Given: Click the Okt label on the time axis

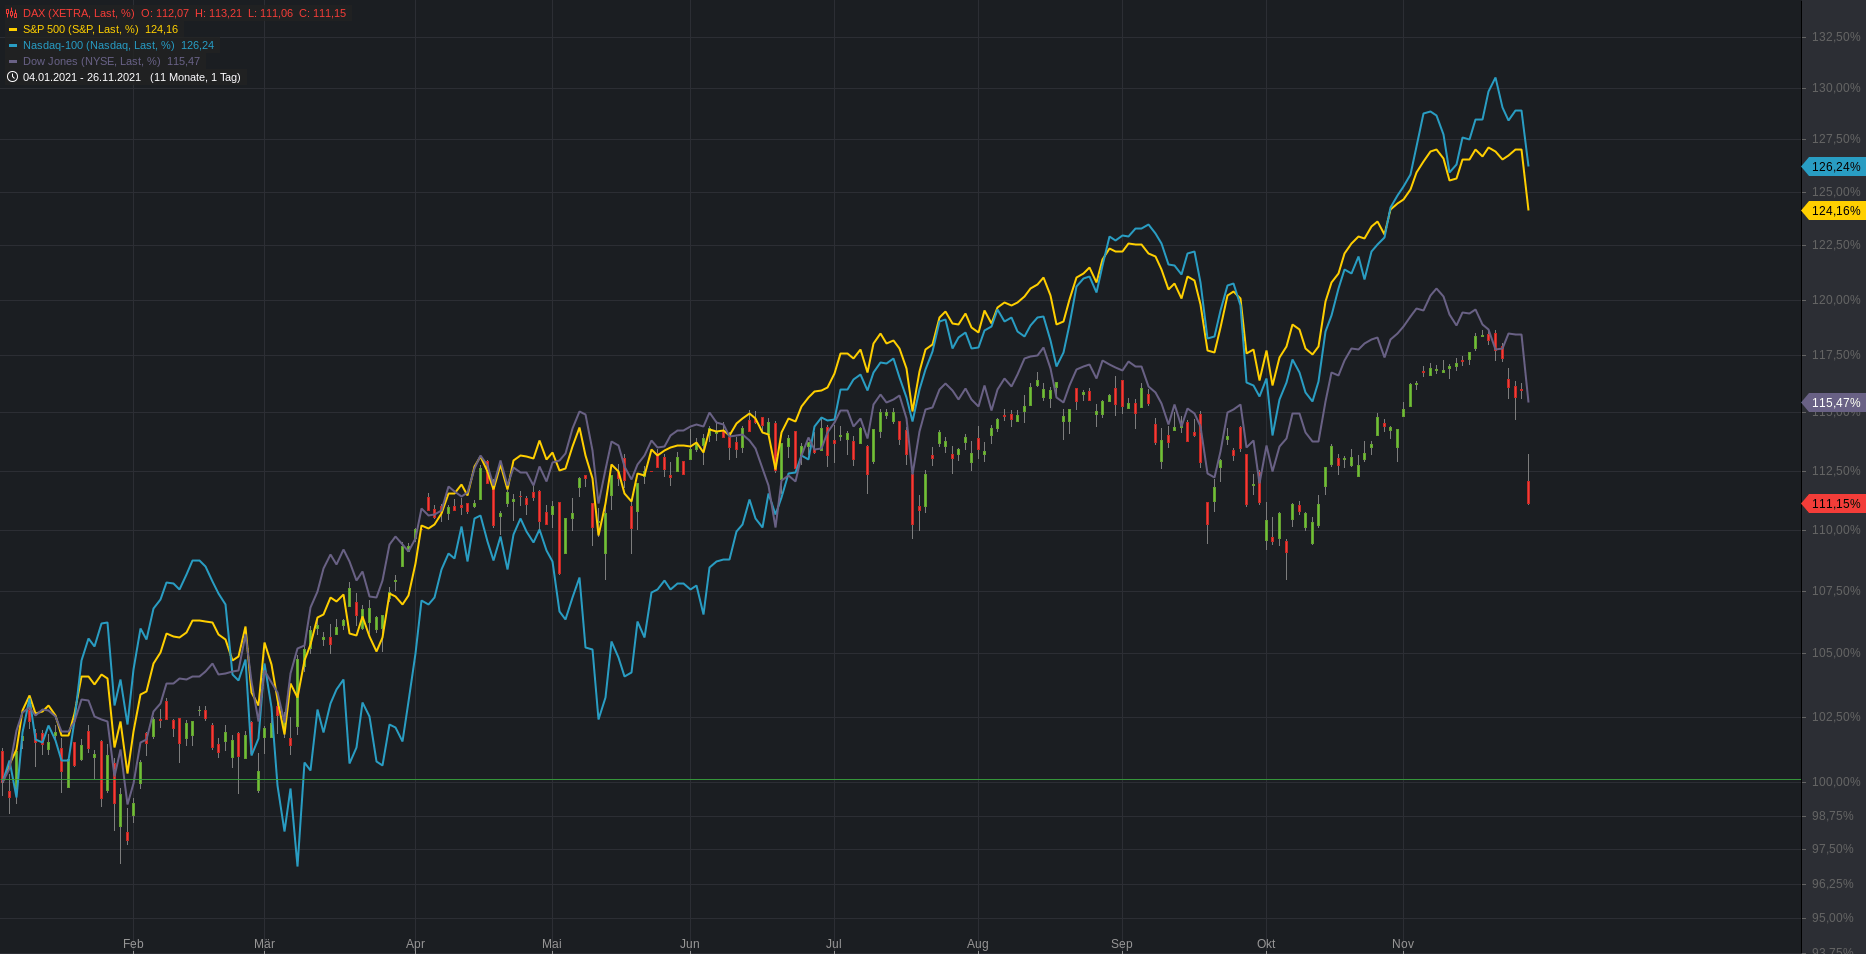Looking at the screenshot, I should [1266, 944].
